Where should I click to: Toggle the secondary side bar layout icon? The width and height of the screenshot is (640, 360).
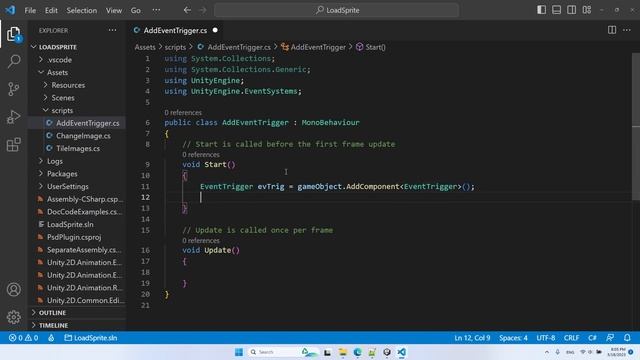coord(571,10)
